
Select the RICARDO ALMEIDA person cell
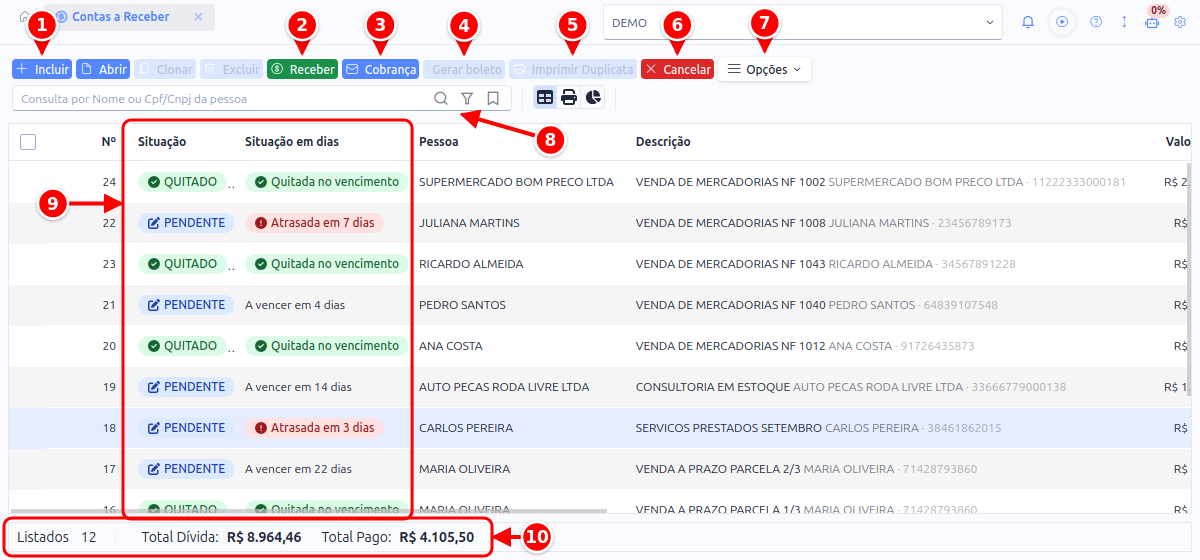[471, 264]
